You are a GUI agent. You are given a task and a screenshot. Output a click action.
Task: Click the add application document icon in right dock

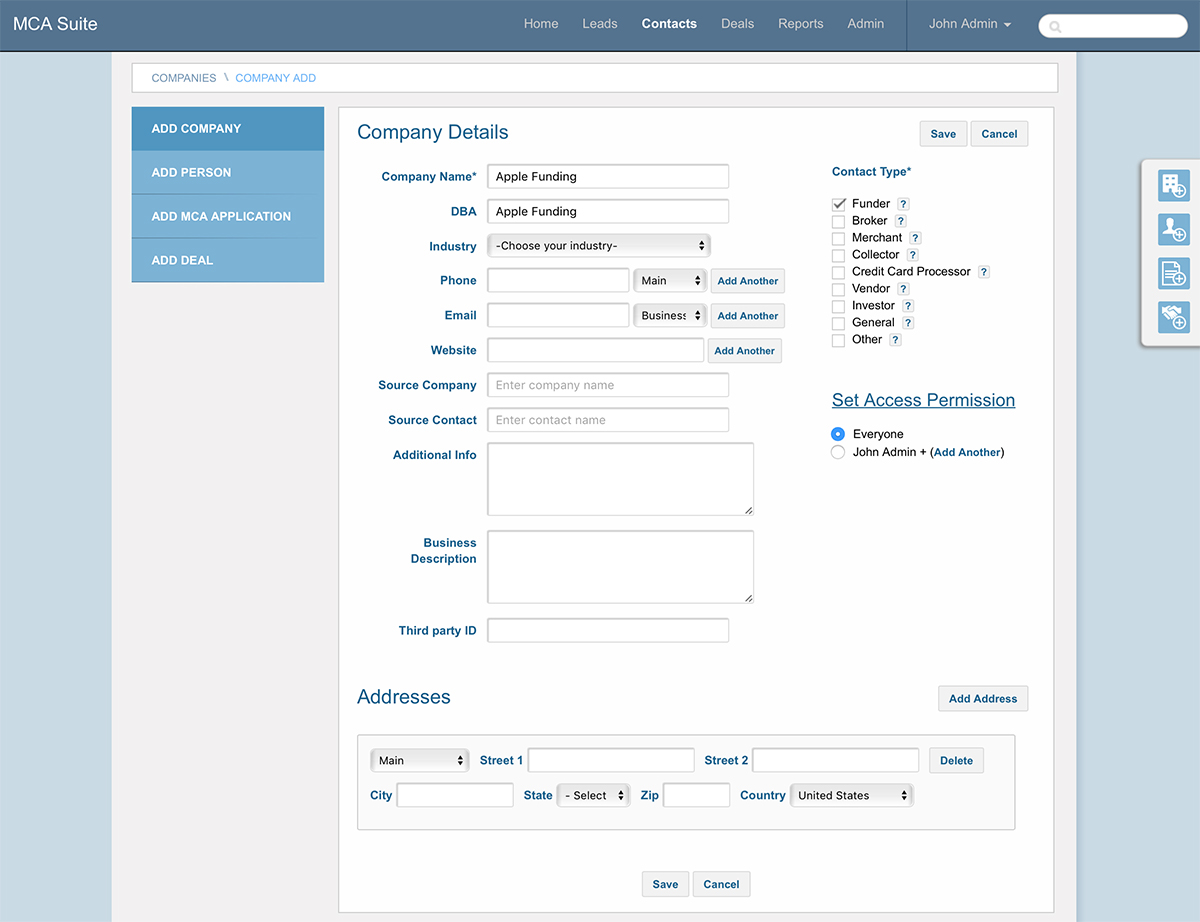point(1173,272)
